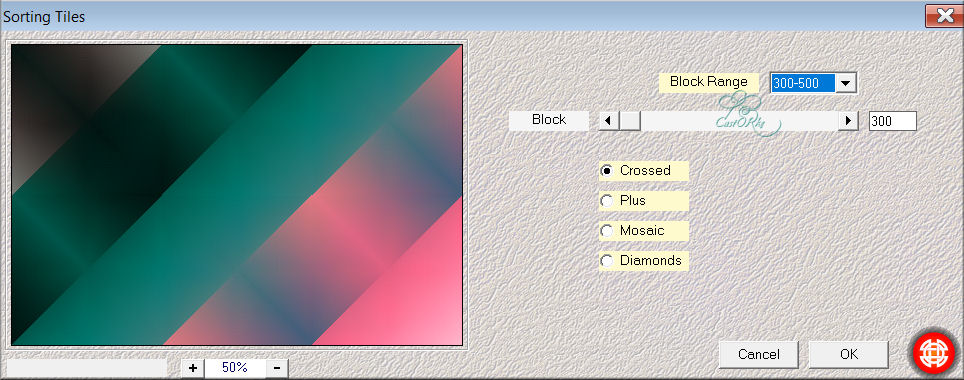Click the Block slider right arrow
Viewport: 964px width, 380px height.
(848, 121)
